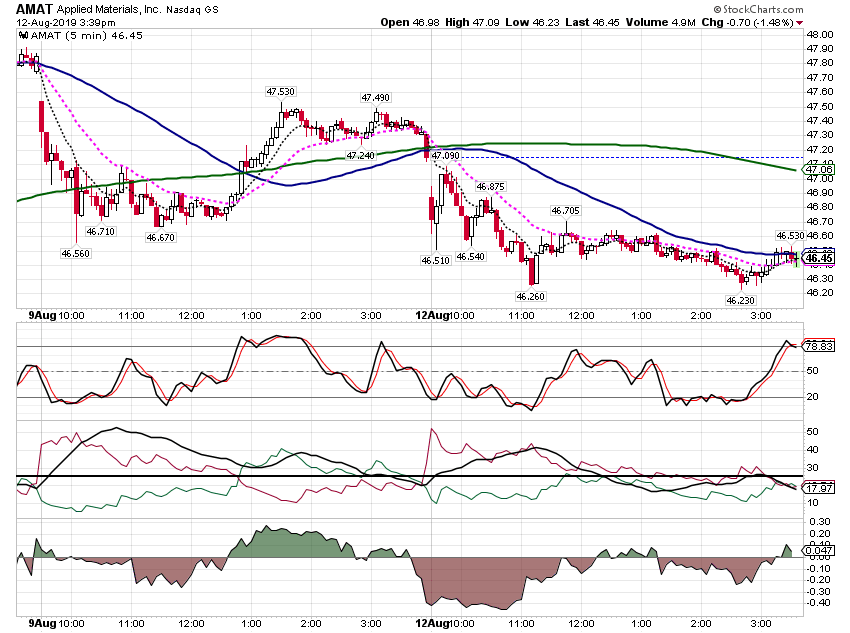This screenshot has width=850, height=633.
Task: Click the 0.047 value tag on the bottom indicator
Action: point(819,551)
